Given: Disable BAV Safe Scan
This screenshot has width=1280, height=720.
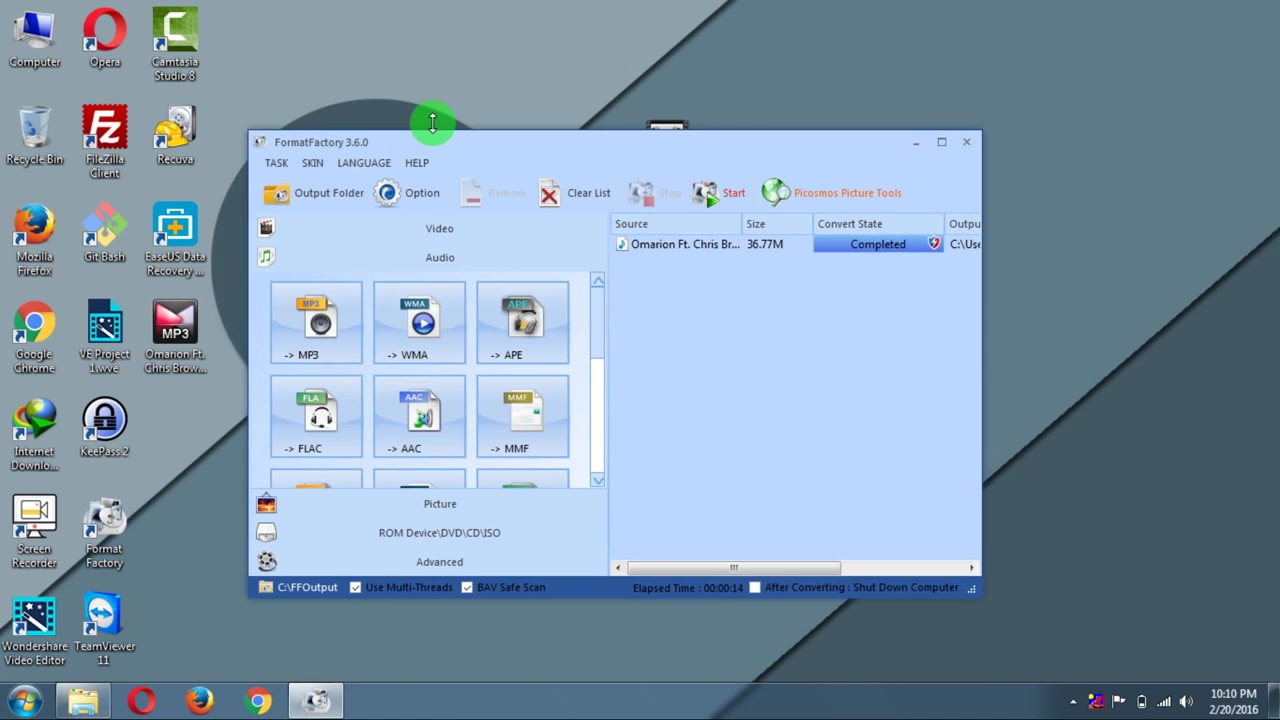Looking at the screenshot, I should [x=467, y=587].
